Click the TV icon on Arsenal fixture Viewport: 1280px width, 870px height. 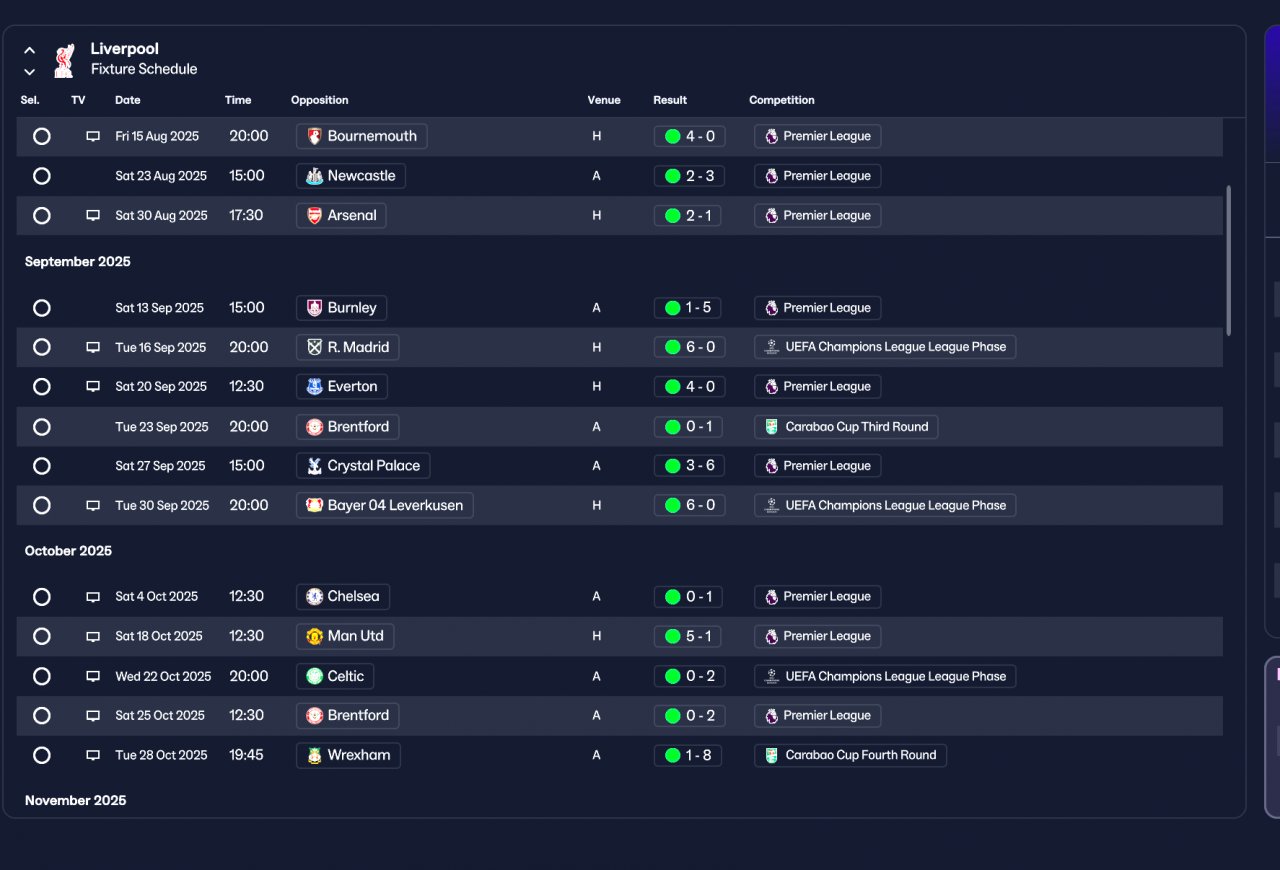93,215
